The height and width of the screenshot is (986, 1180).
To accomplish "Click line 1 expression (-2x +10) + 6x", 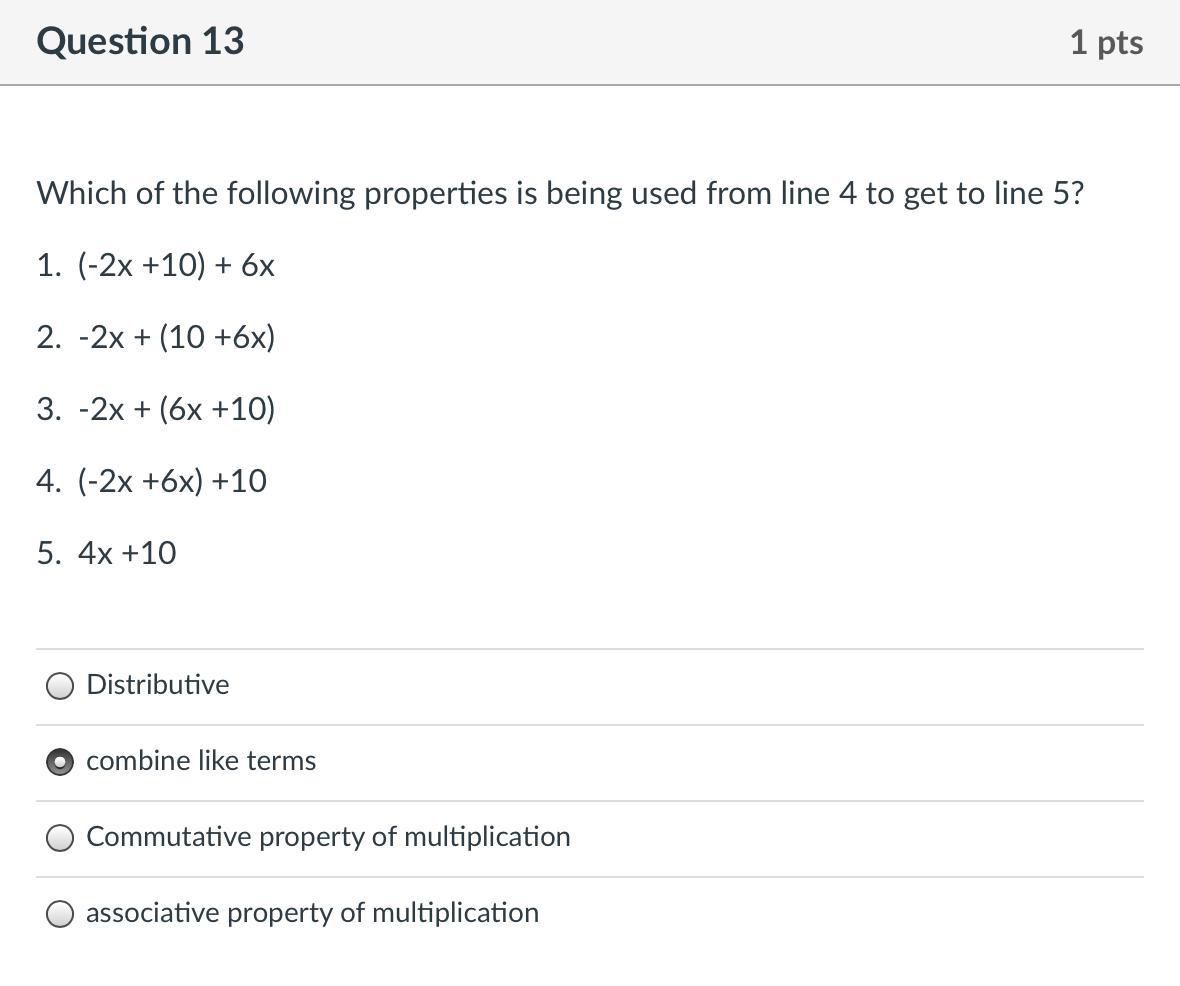I will tap(176, 266).
